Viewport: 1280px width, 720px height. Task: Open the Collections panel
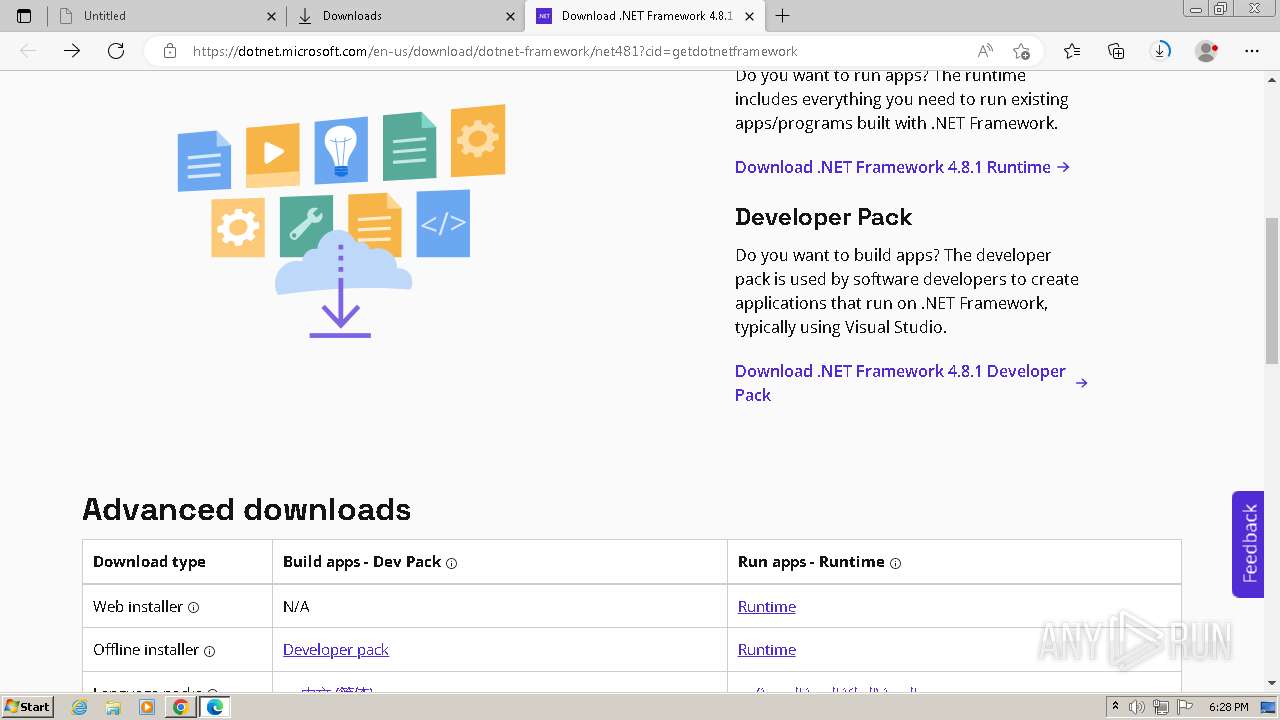(x=1116, y=51)
